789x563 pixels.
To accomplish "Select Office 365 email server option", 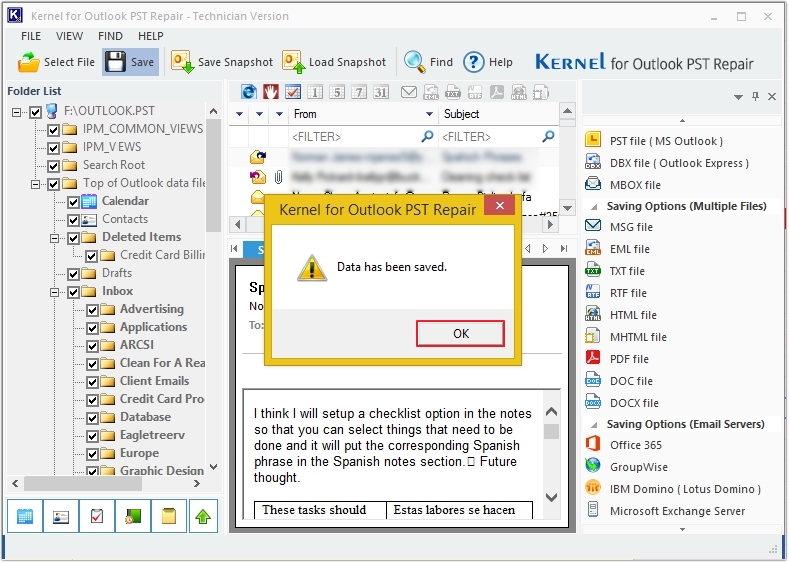I will [x=636, y=445].
